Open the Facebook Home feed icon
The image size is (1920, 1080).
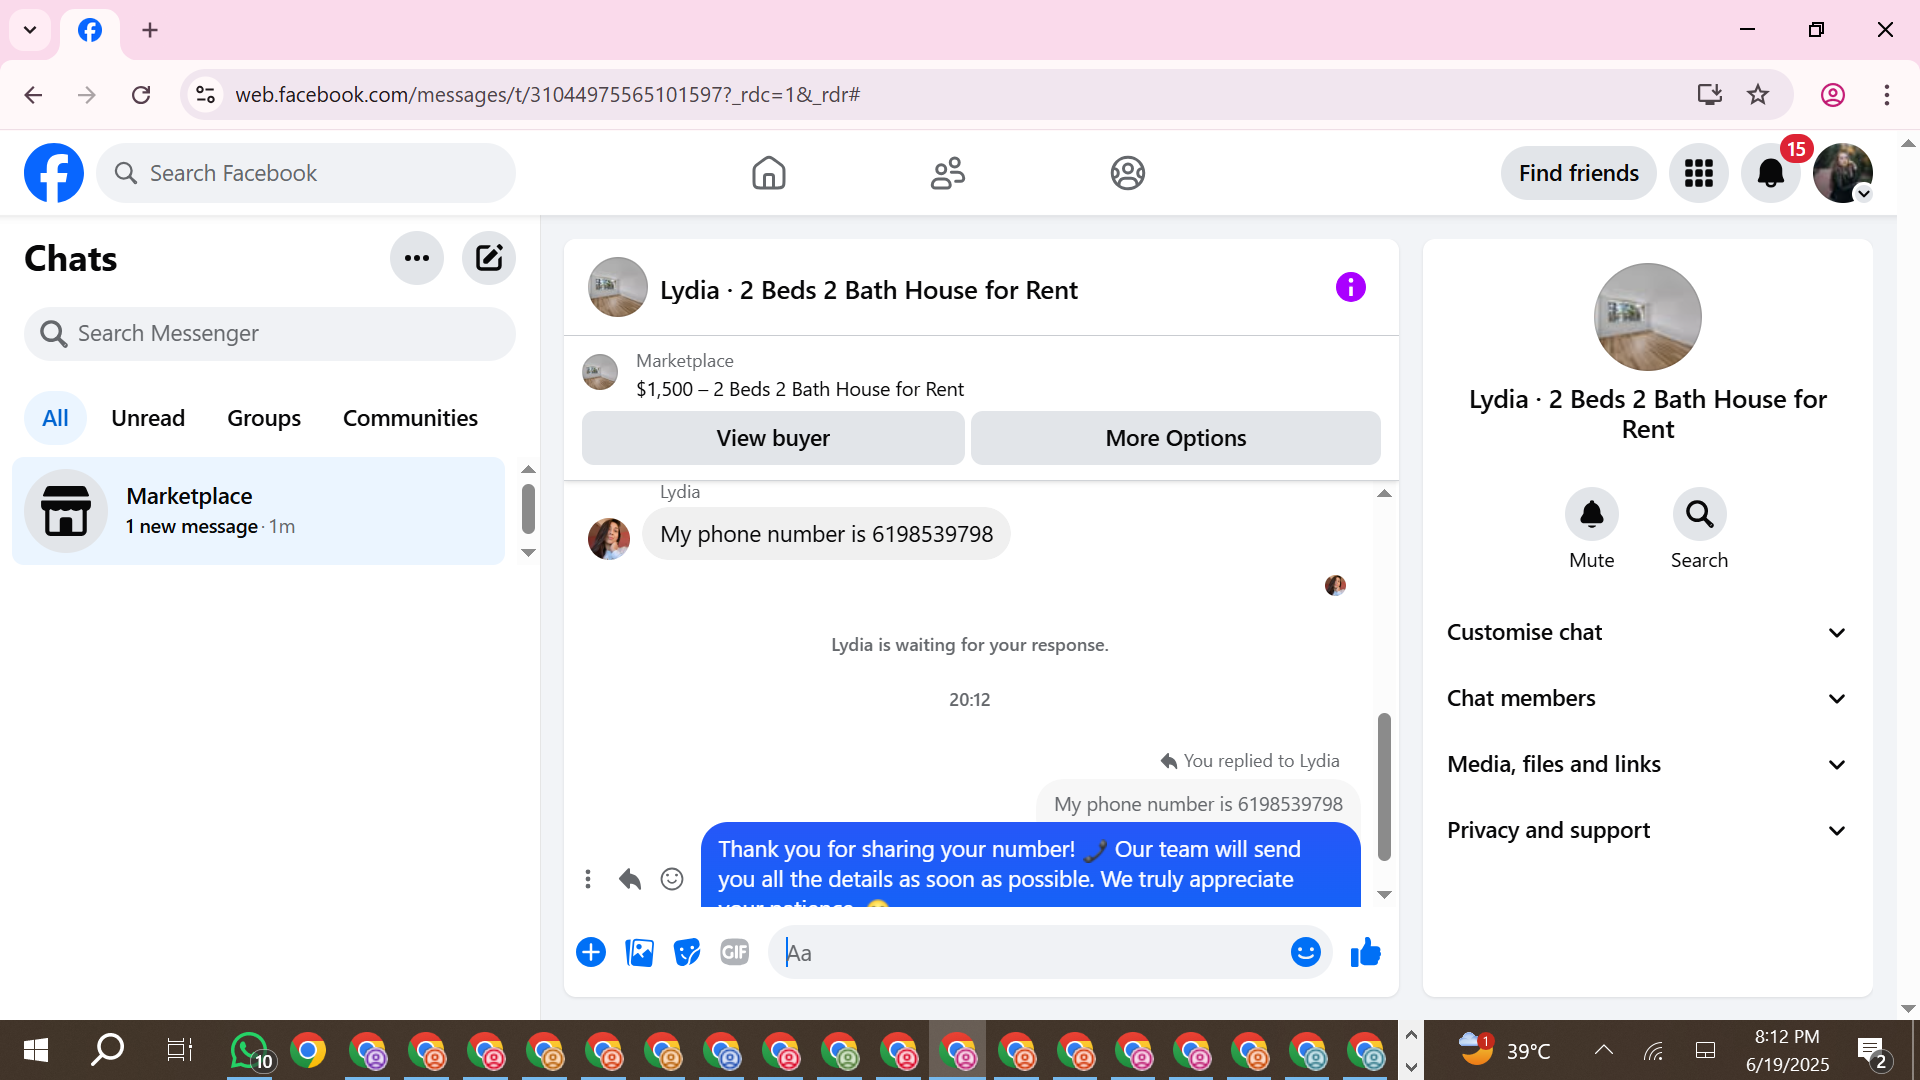pos(768,173)
